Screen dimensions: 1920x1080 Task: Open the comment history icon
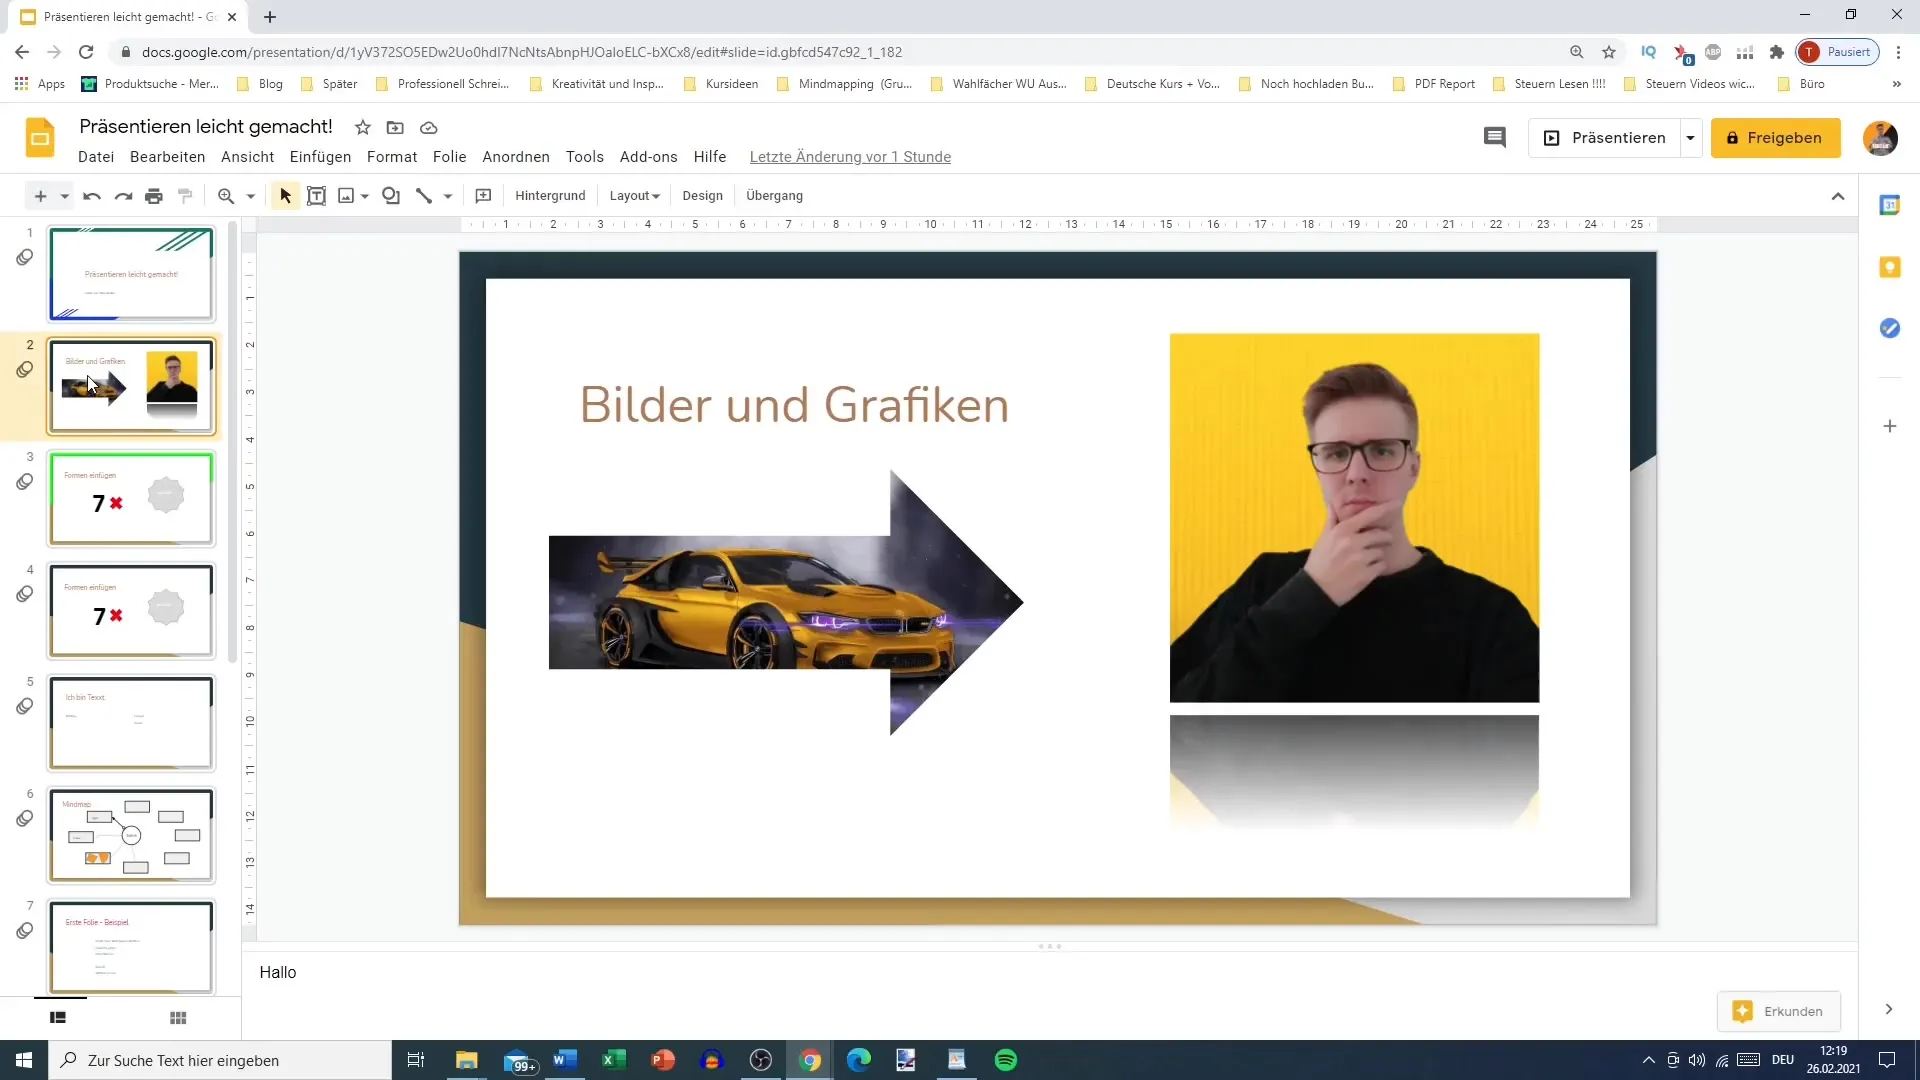click(1494, 138)
